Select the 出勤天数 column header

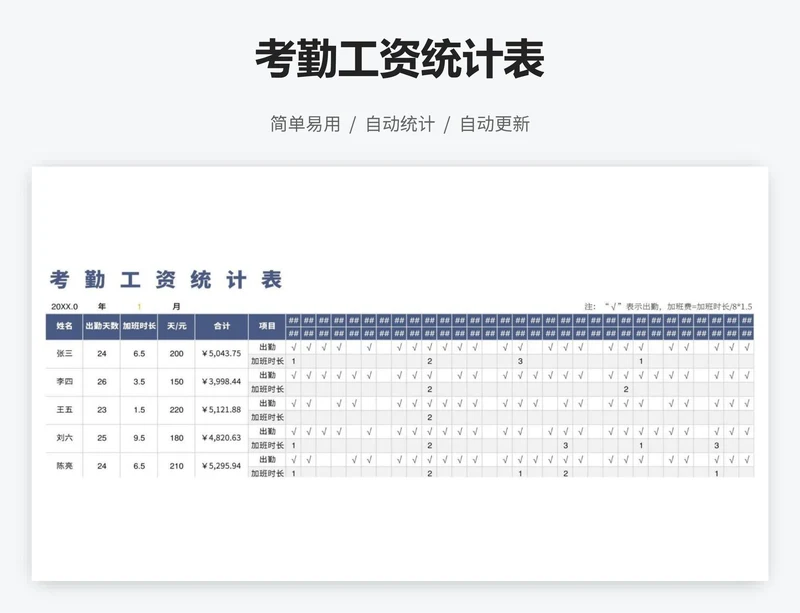click(x=101, y=326)
